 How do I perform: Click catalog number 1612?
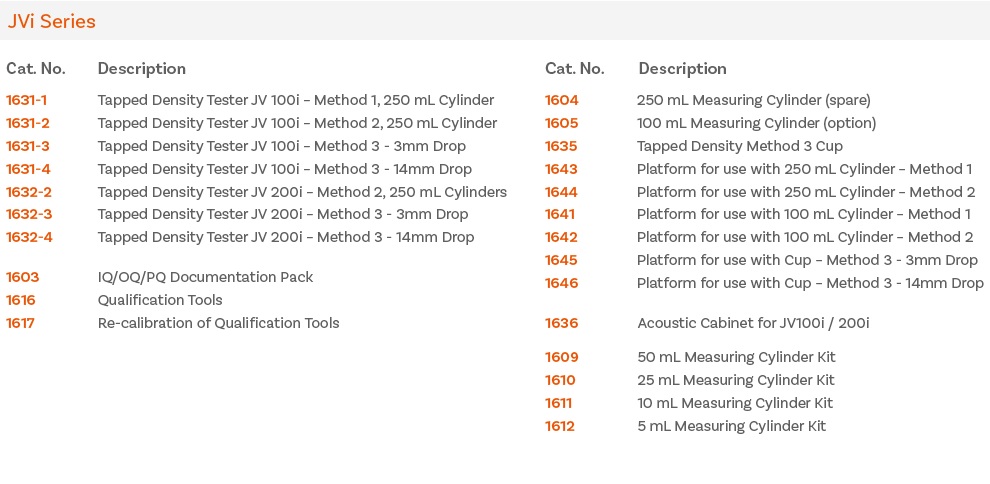point(560,426)
